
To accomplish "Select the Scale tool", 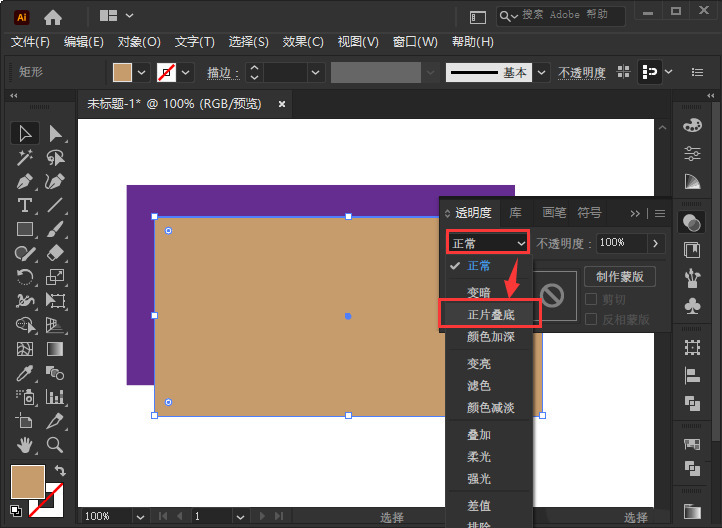I will coord(55,277).
